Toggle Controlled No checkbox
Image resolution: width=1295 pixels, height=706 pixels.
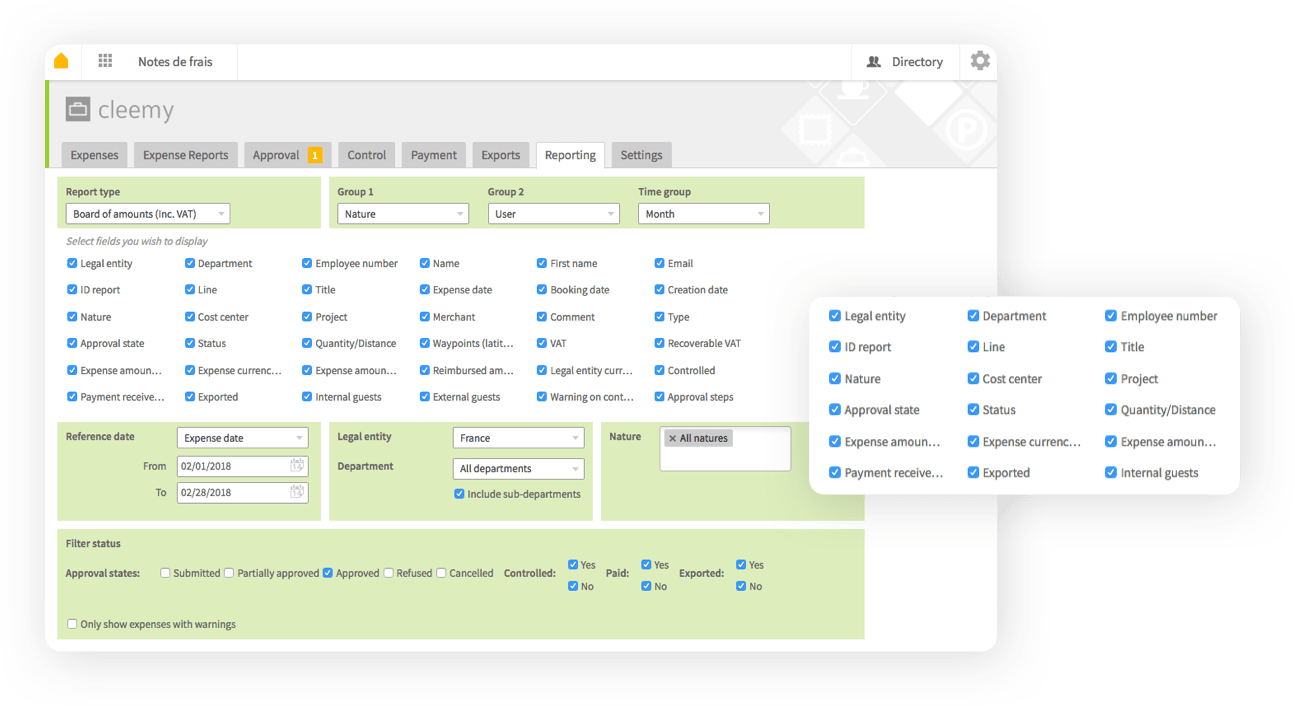pyautogui.click(x=573, y=586)
